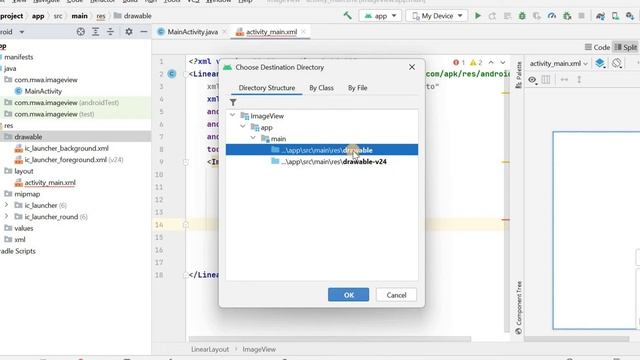This screenshot has width=640, height=360.
Task: Toggle the Palette side tab
Action: pyautogui.click(x=519, y=75)
